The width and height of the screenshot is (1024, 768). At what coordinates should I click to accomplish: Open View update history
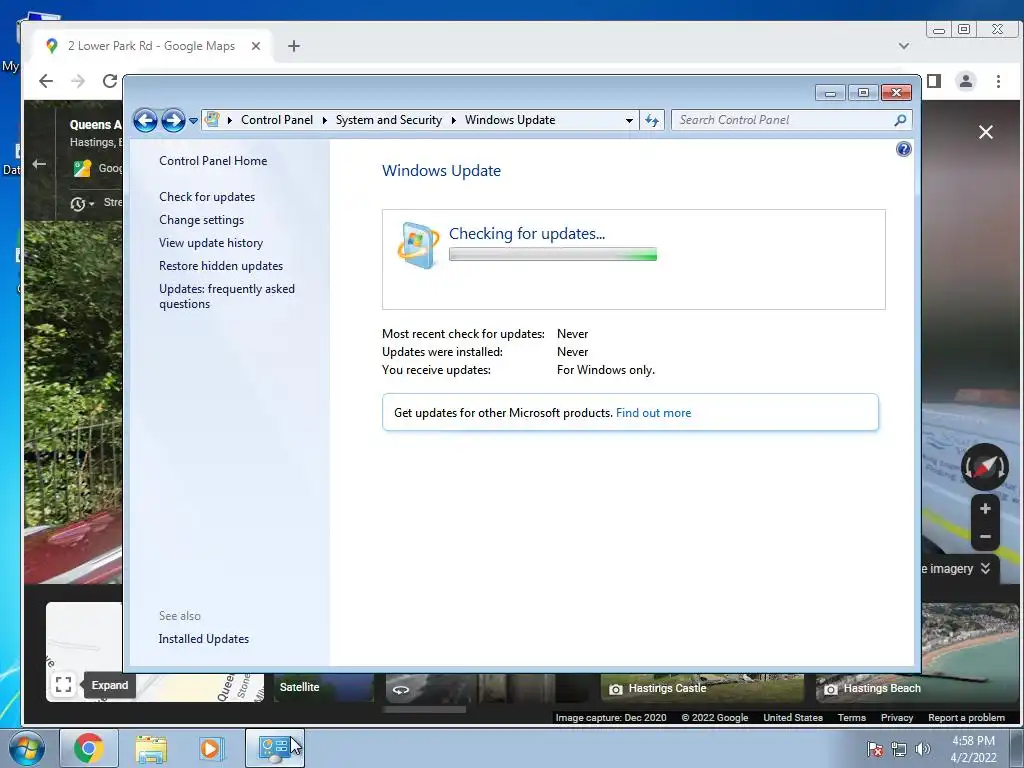(x=211, y=243)
